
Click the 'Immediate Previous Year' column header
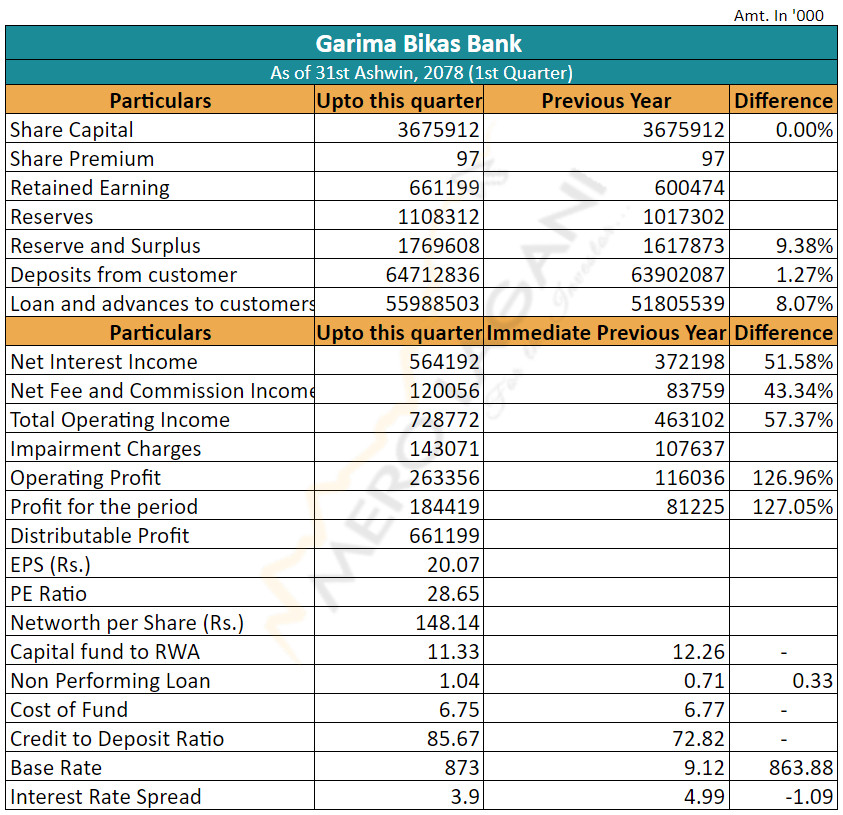[606, 333]
